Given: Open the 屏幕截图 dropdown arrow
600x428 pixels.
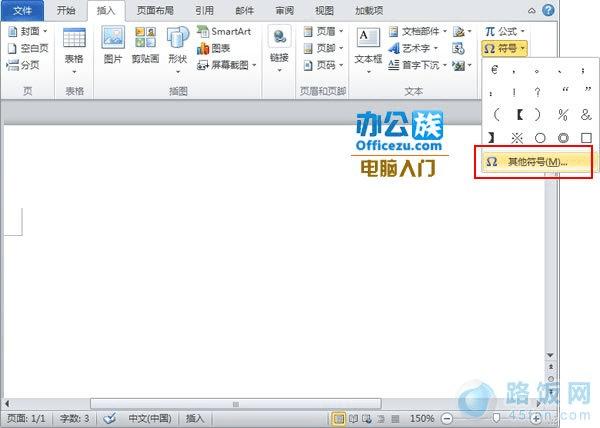Looking at the screenshot, I should [x=254, y=65].
